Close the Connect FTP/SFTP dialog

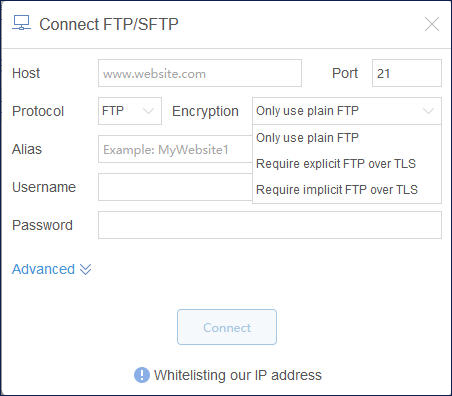point(432,24)
